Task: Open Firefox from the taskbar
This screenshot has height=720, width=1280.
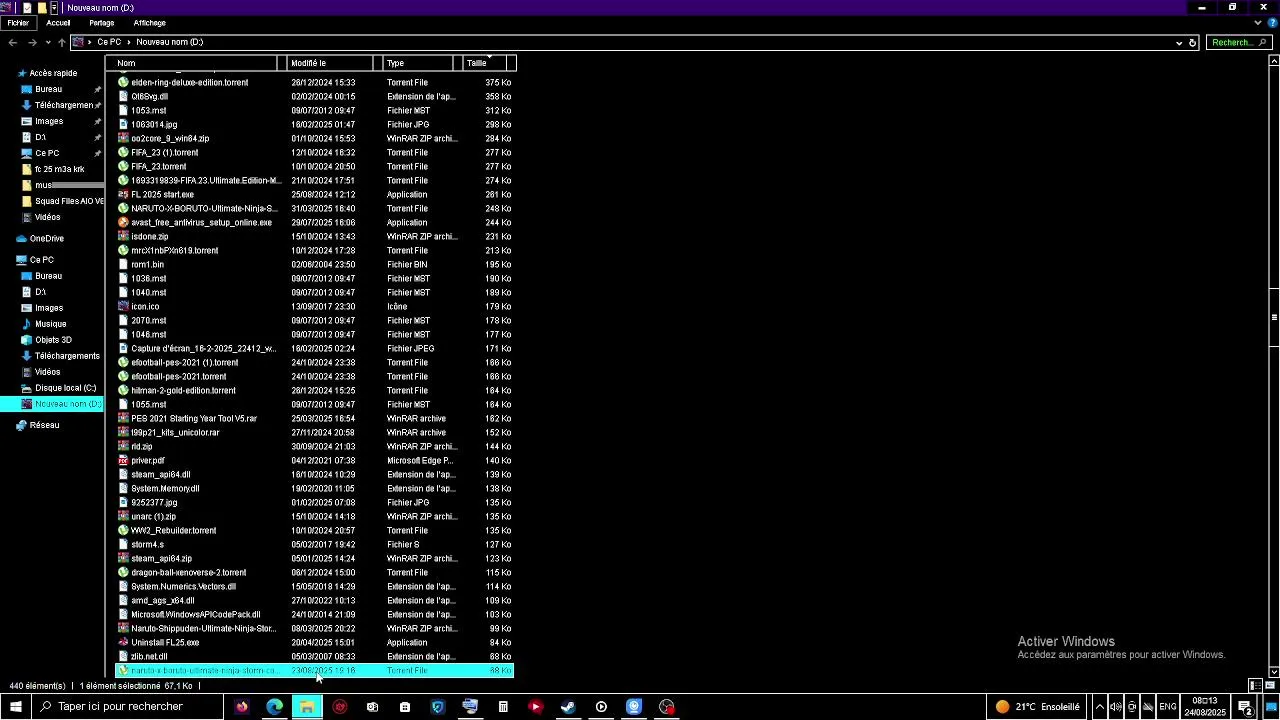Action: 242,707
